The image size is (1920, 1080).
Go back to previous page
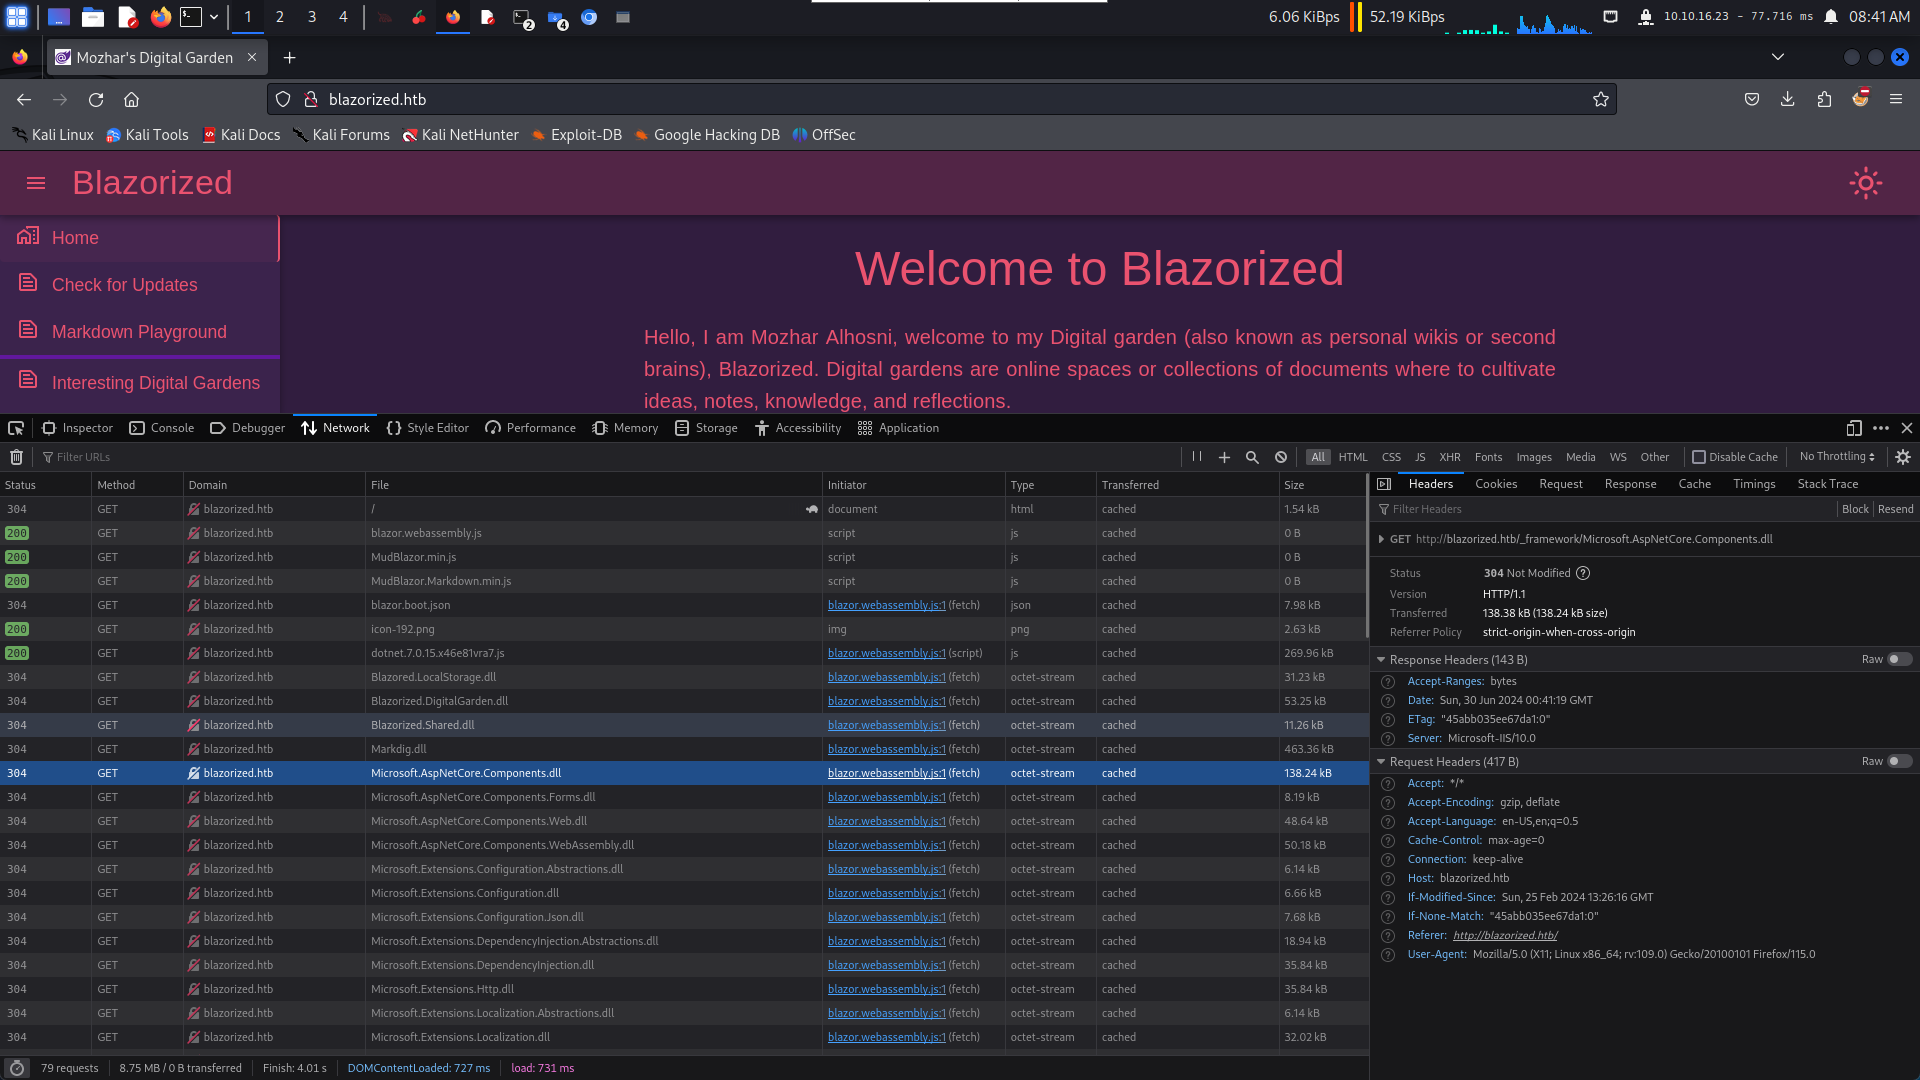[24, 99]
